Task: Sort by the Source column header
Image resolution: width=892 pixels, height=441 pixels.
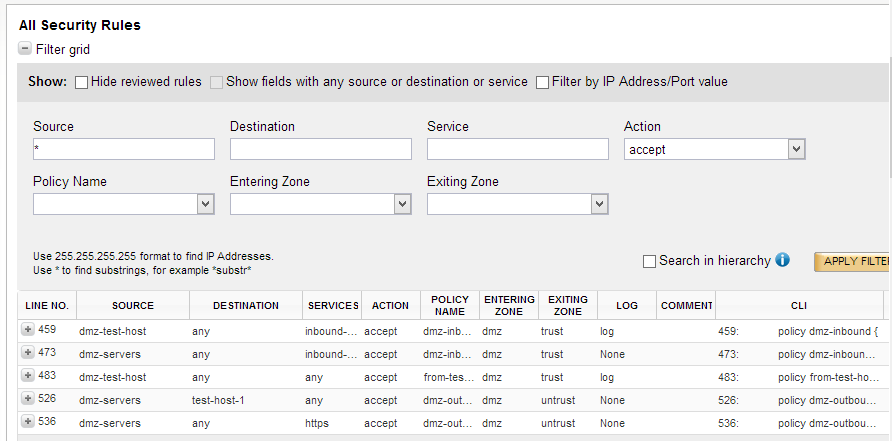Action: coord(133,306)
